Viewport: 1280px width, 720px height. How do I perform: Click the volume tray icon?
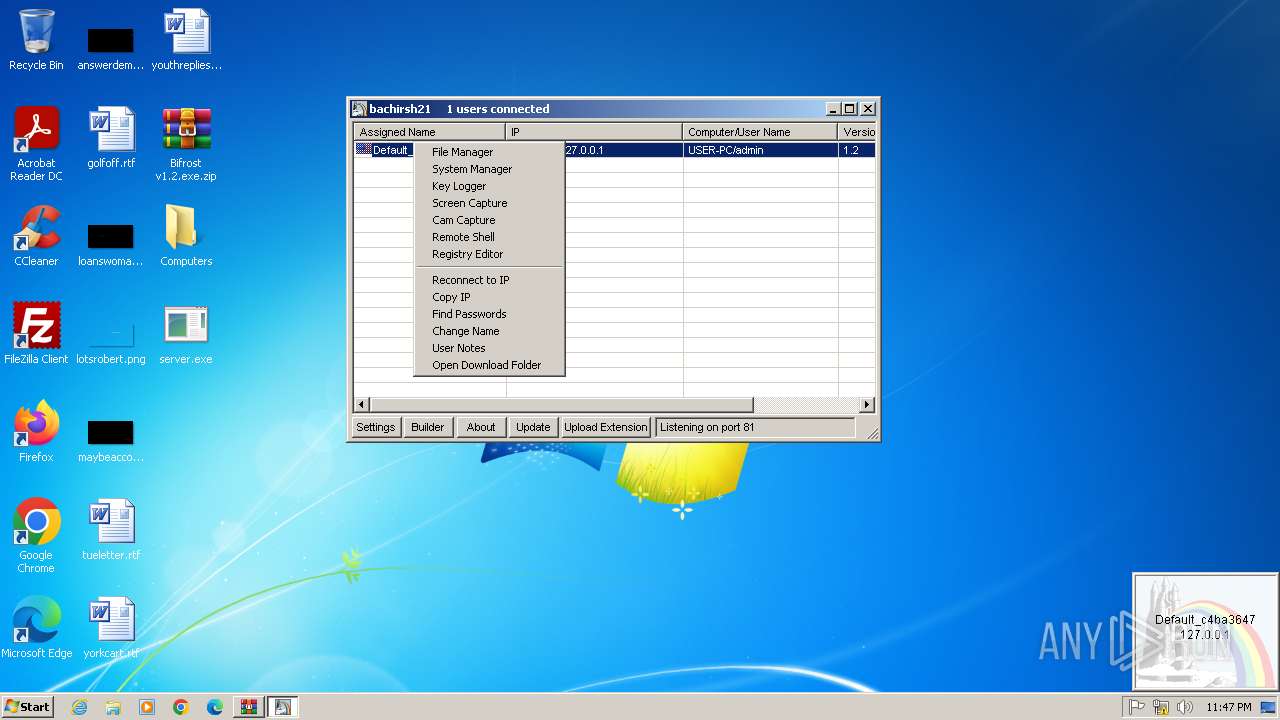(1184, 707)
